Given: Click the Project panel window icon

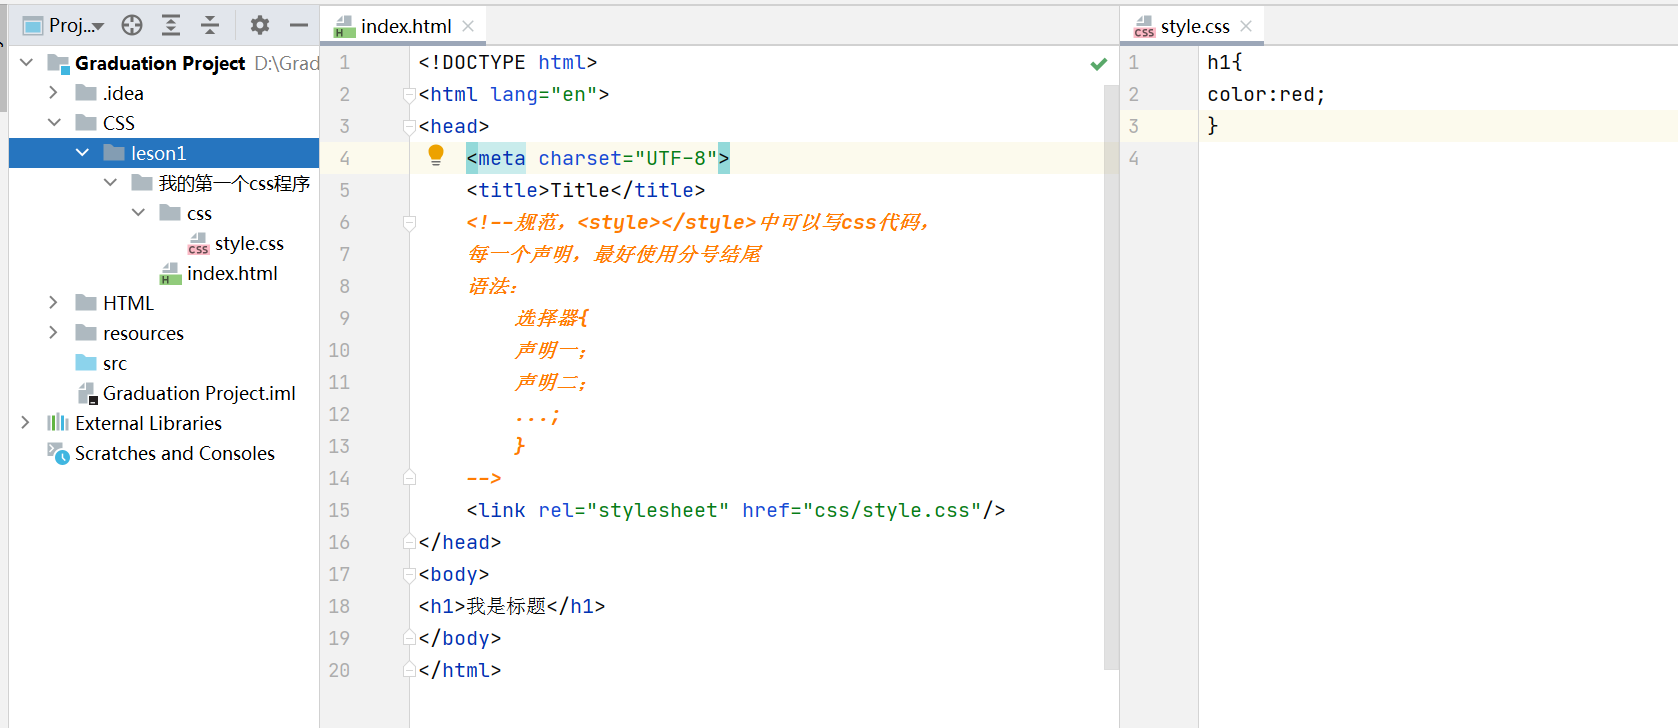Looking at the screenshot, I should click(33, 25).
